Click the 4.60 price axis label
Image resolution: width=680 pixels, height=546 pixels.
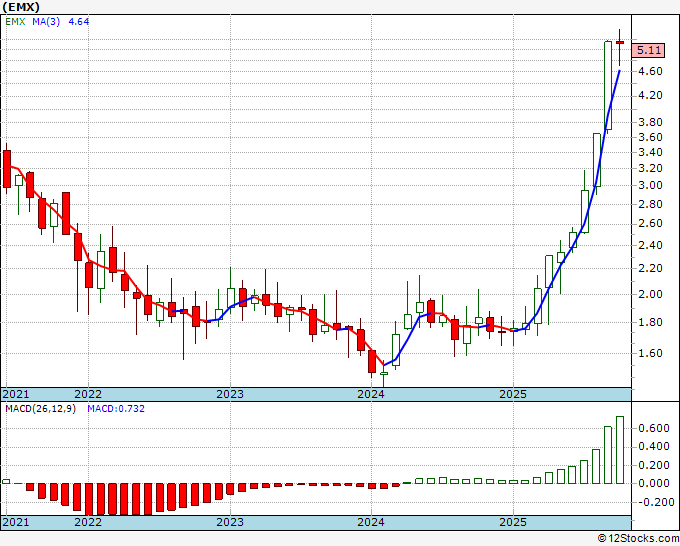(651, 71)
